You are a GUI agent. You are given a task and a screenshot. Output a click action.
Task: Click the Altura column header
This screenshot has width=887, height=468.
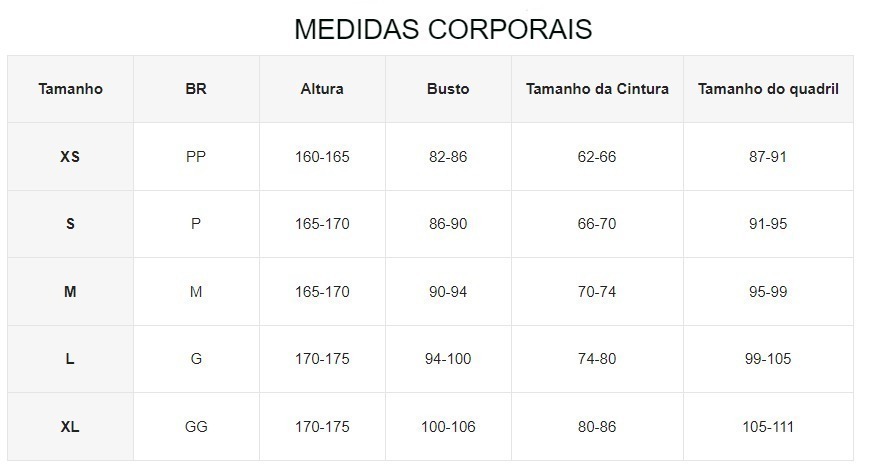click(x=322, y=89)
